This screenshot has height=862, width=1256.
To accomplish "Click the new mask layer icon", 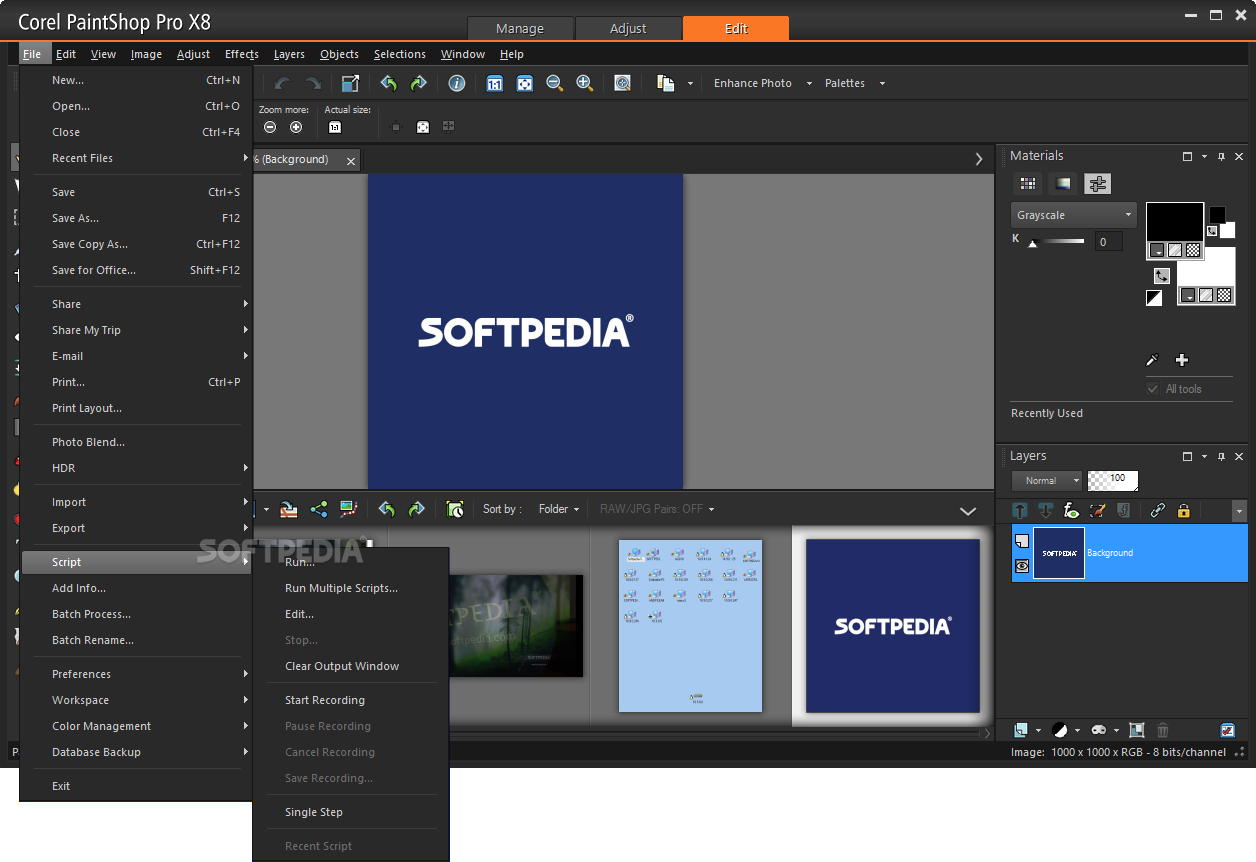I will [1098, 730].
